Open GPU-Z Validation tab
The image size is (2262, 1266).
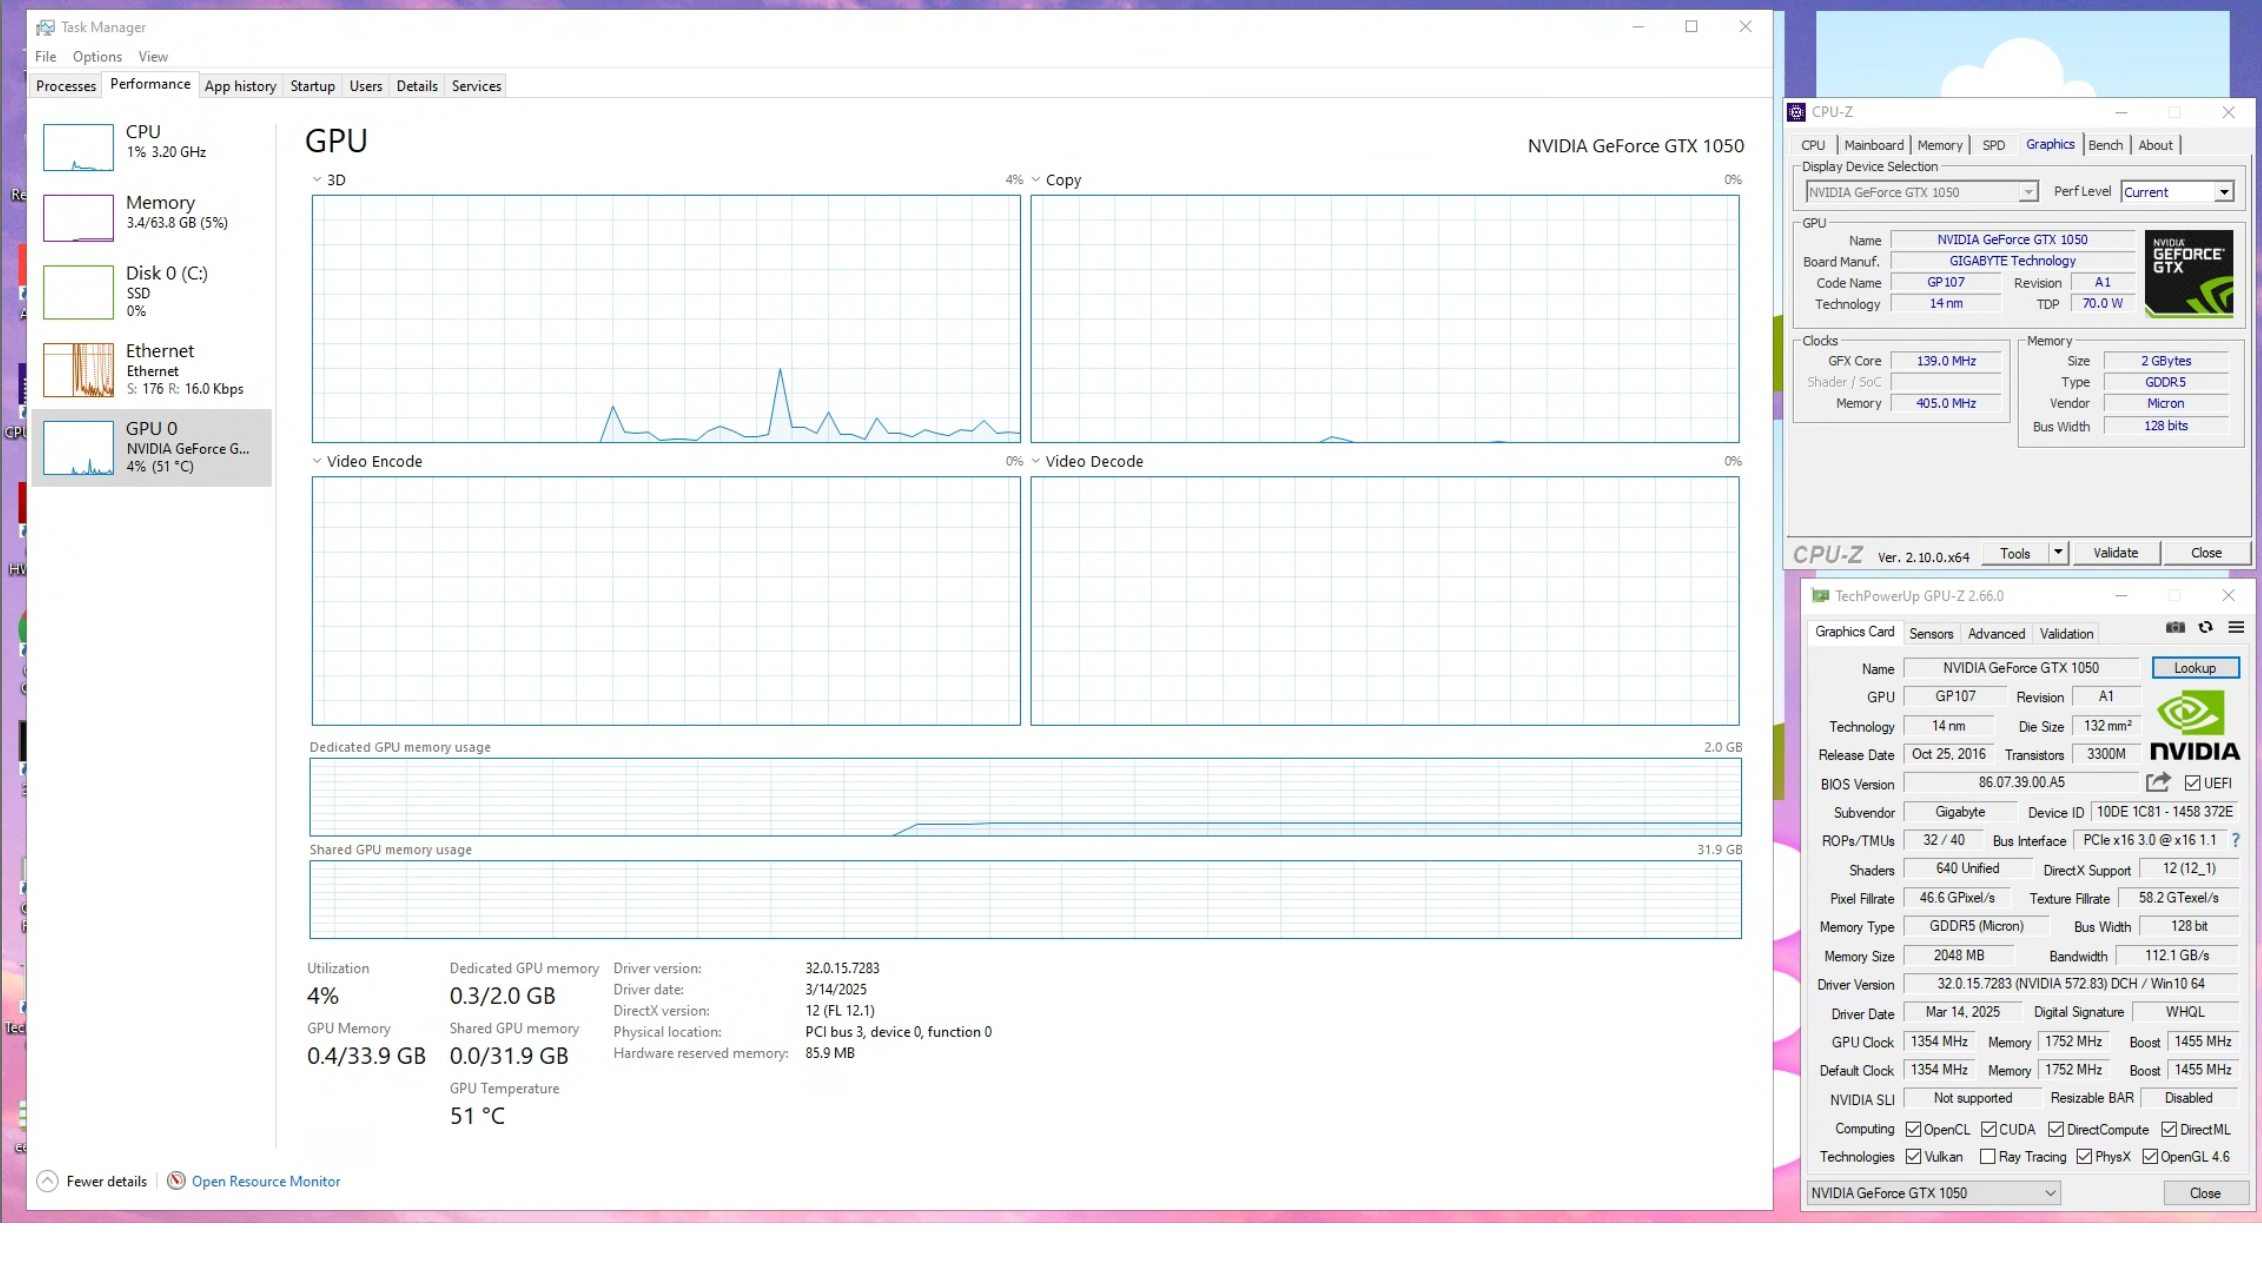(2066, 633)
